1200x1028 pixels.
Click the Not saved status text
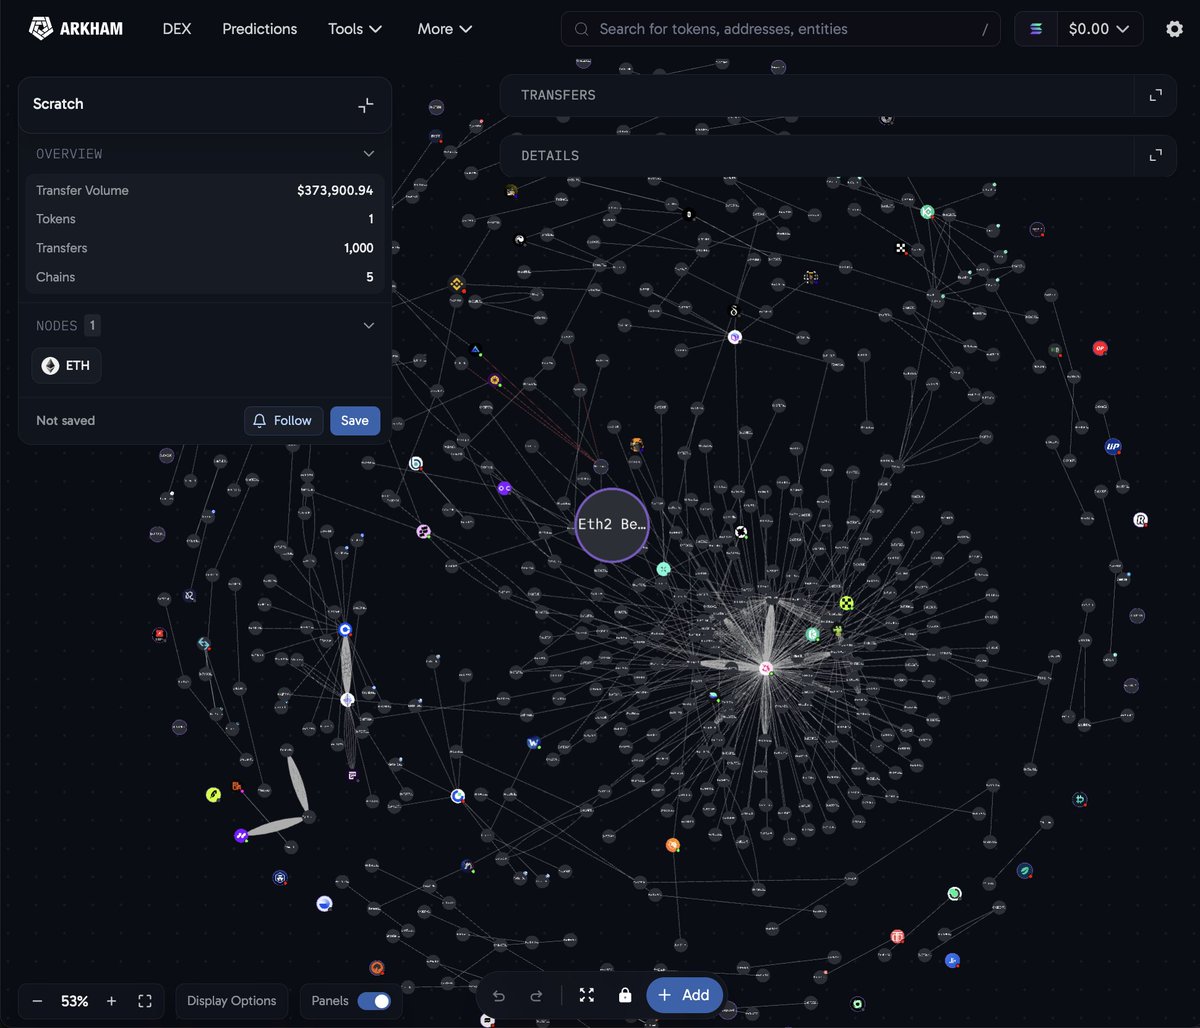click(x=66, y=420)
